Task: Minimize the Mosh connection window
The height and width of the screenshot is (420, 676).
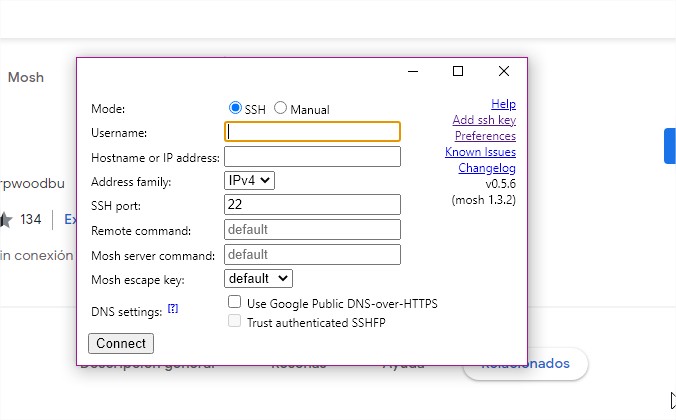Action: pyautogui.click(x=413, y=71)
